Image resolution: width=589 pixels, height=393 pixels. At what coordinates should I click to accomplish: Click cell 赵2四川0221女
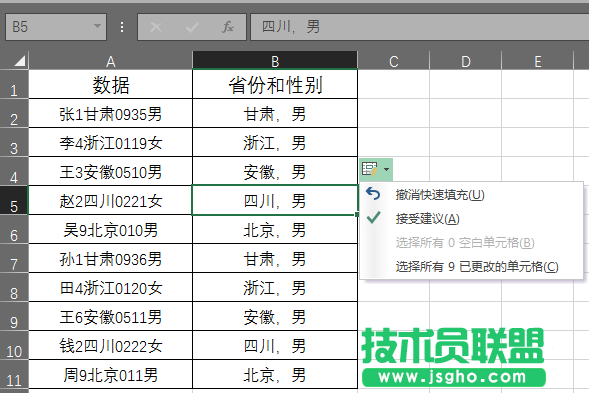pos(110,201)
